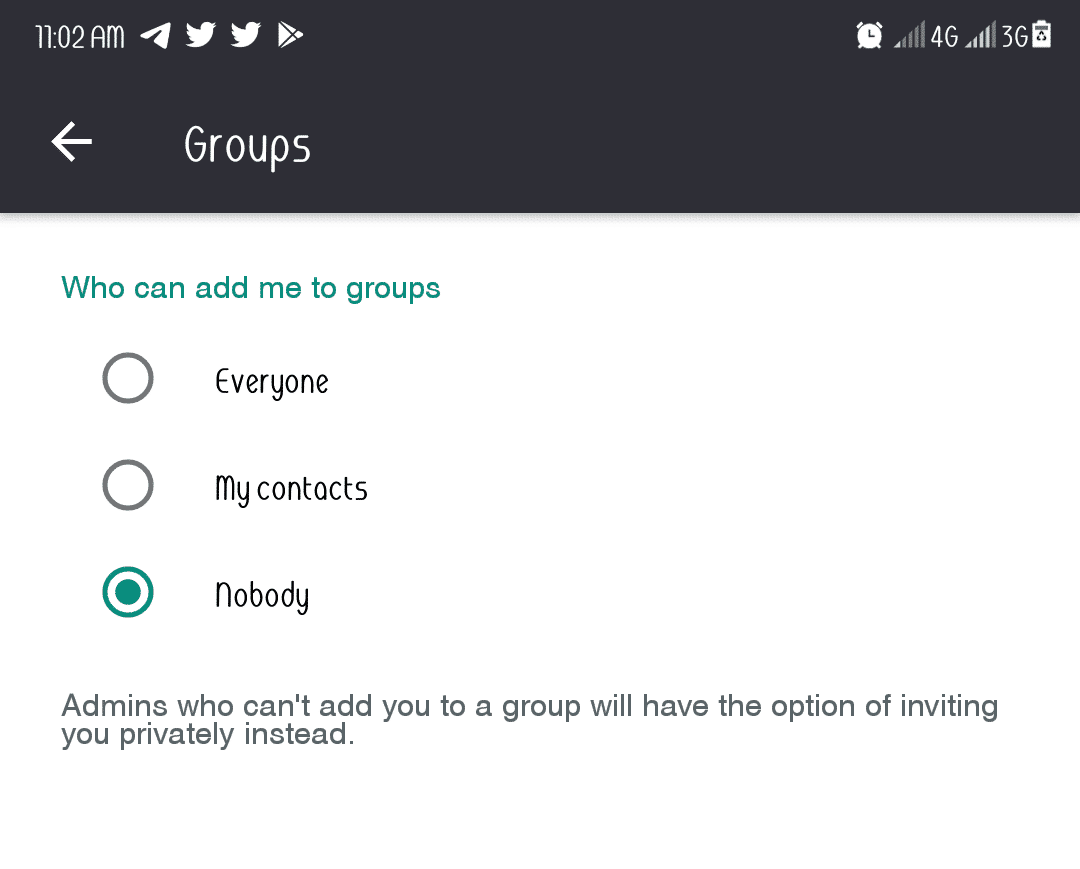
Task: Tap the 3G signal strength bars
Action: 980,37
